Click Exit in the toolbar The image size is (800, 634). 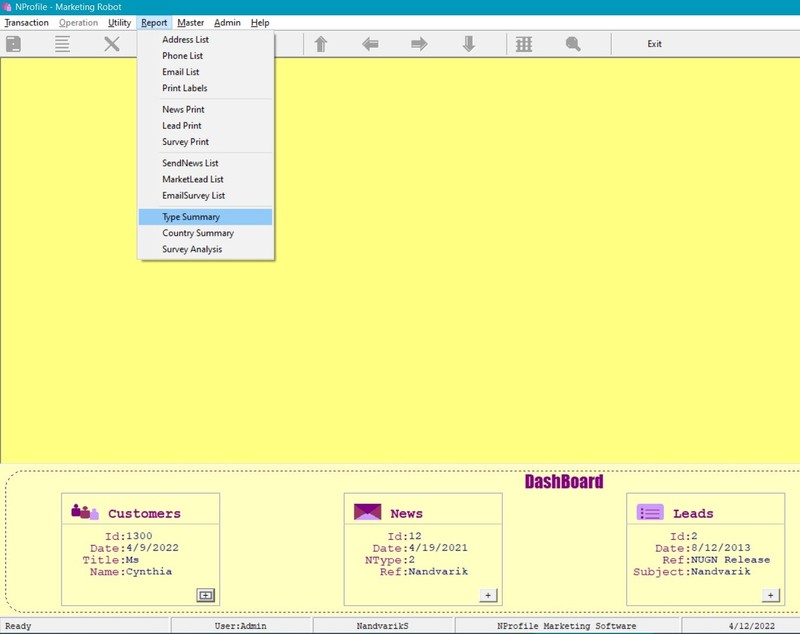(x=655, y=44)
